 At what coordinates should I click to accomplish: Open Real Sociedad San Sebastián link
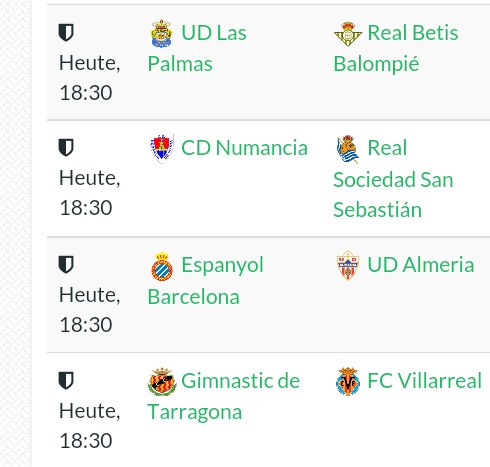tap(393, 178)
